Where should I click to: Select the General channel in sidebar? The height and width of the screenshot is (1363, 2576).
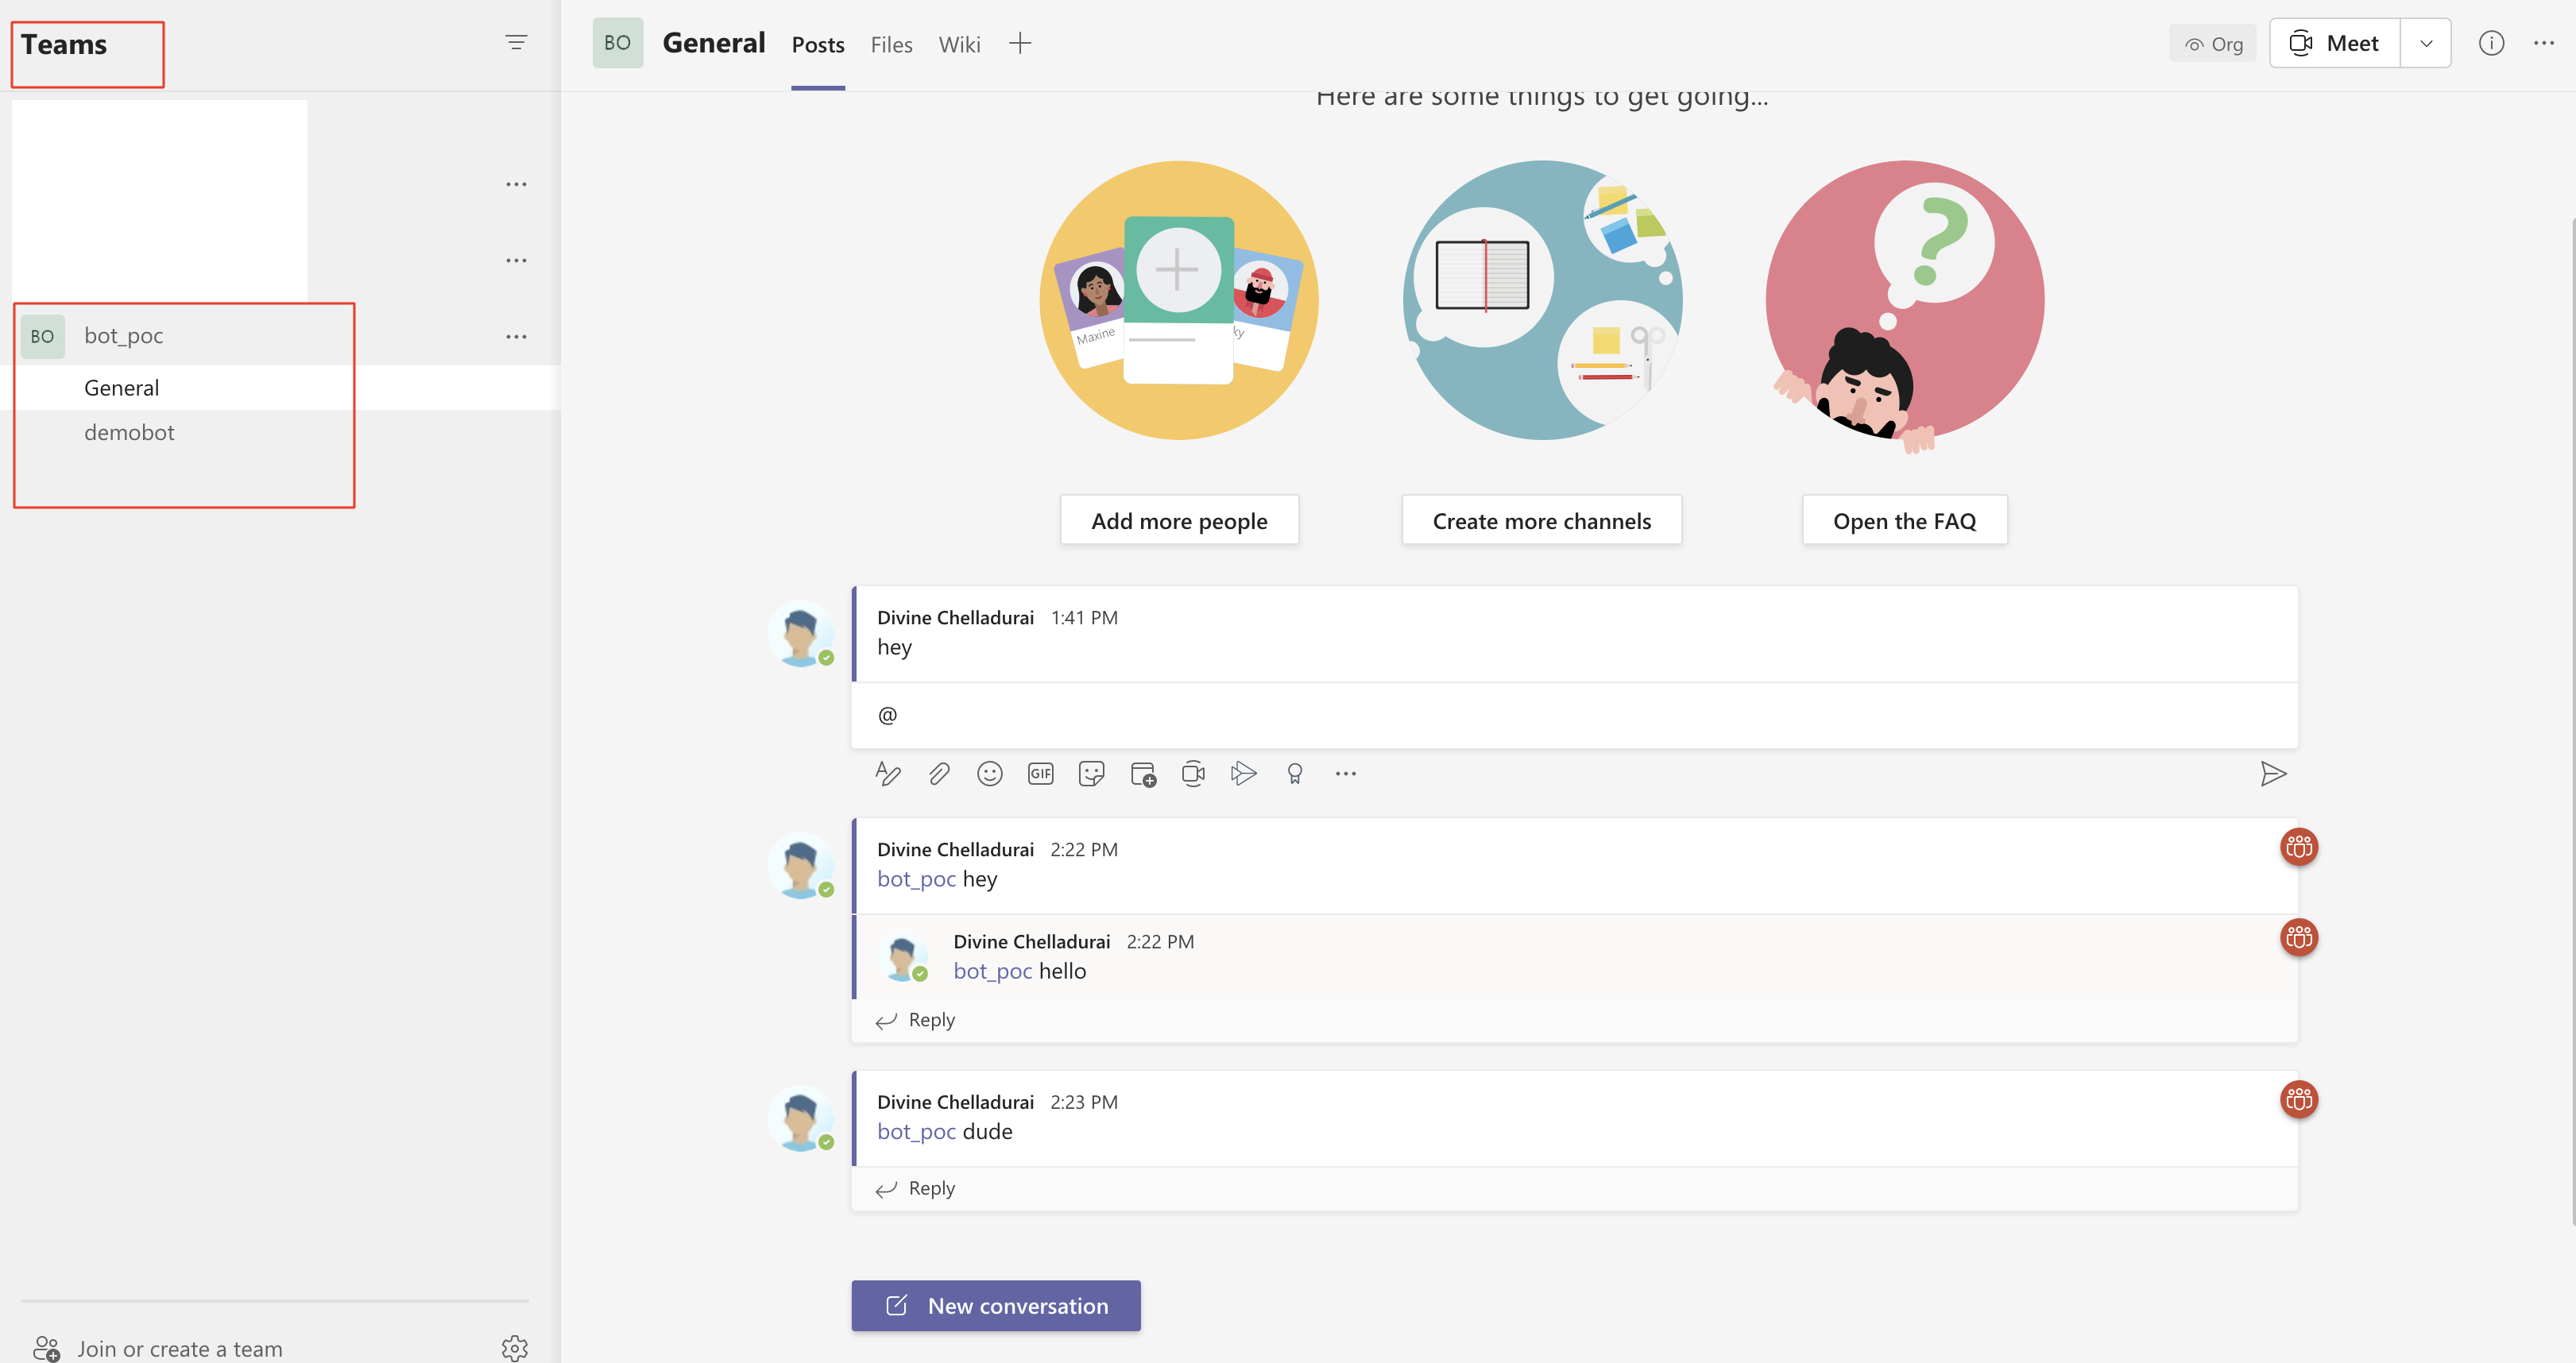coord(280,387)
